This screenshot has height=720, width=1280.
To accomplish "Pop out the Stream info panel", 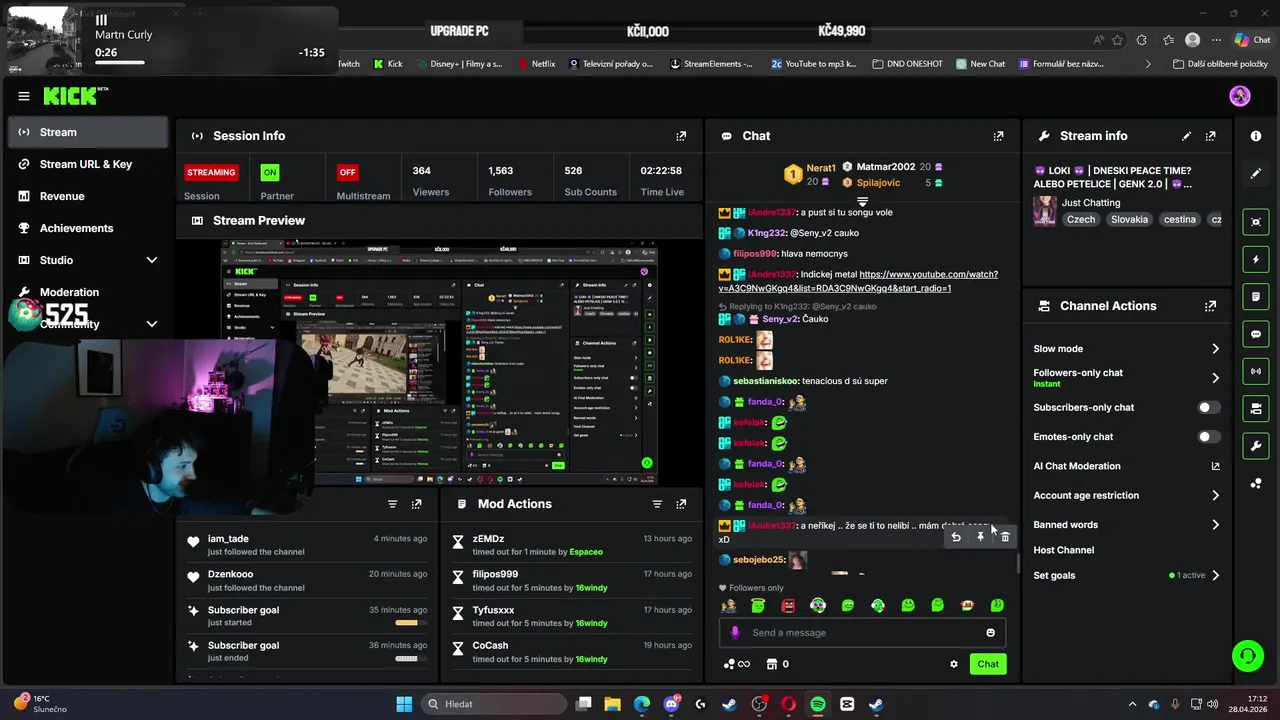I will tap(1210, 136).
